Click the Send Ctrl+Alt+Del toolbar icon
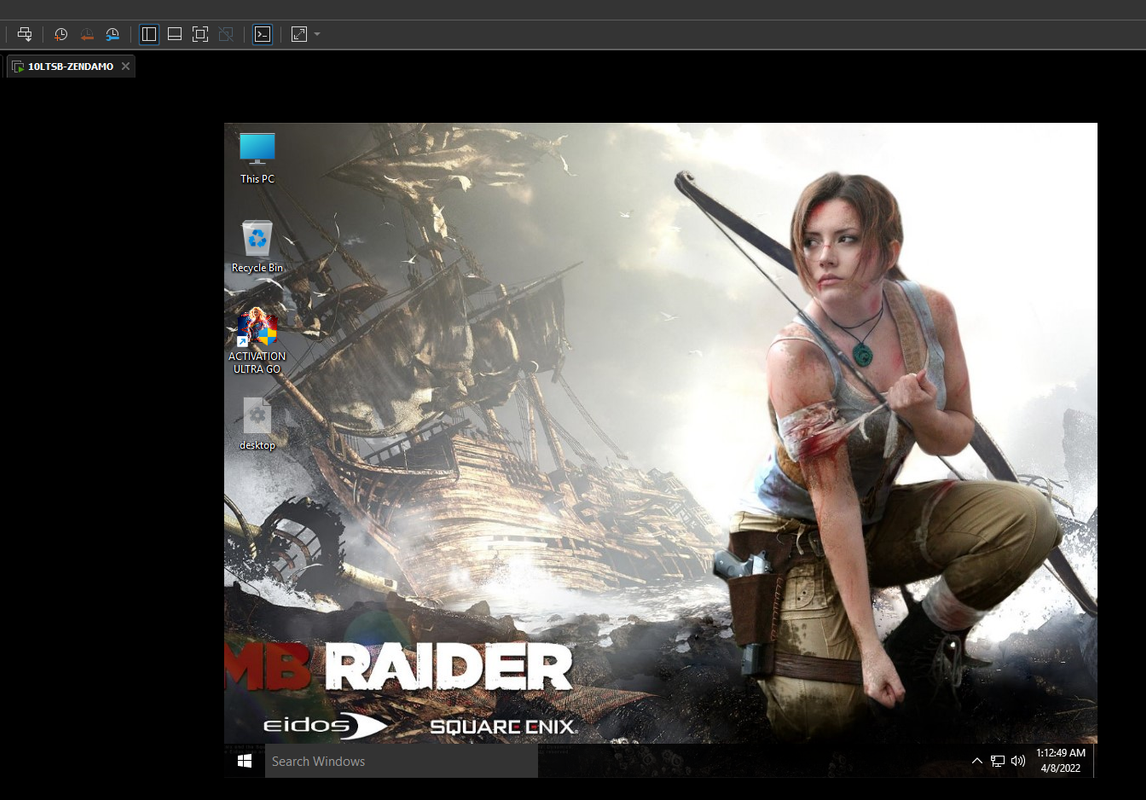The height and width of the screenshot is (800, 1146). tap(24, 34)
